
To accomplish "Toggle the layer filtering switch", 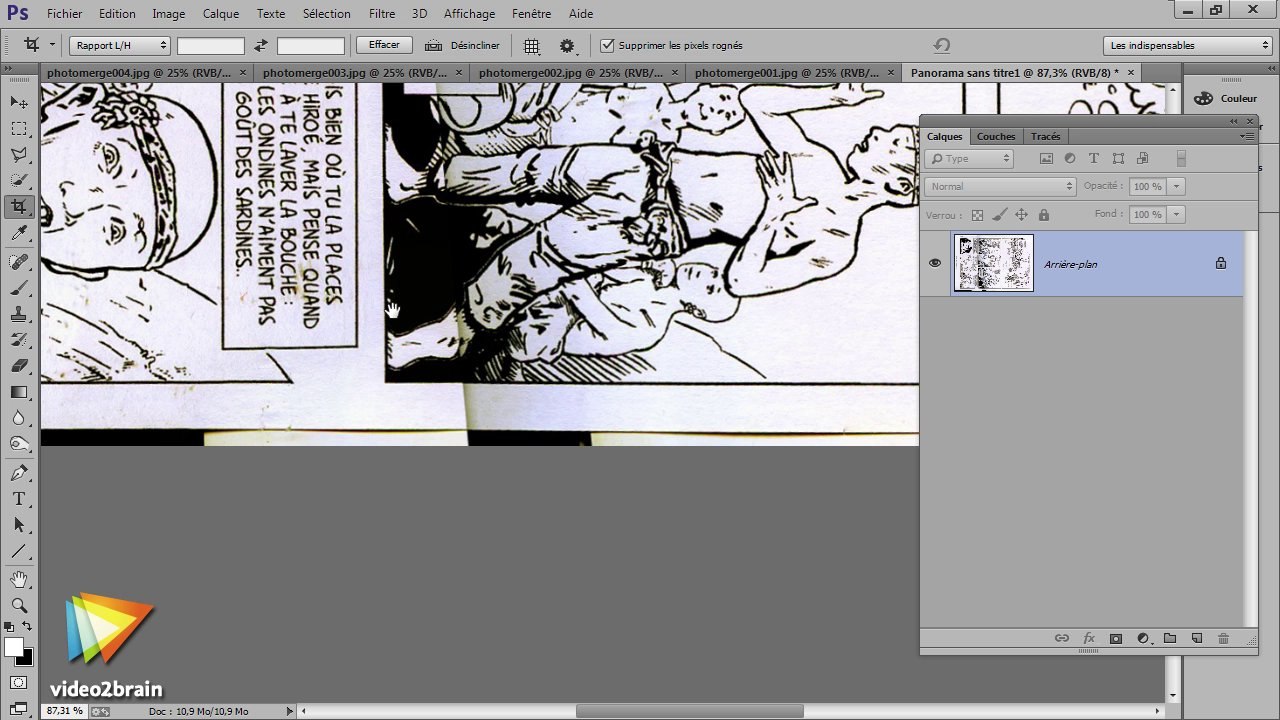I will pyautogui.click(x=1181, y=158).
